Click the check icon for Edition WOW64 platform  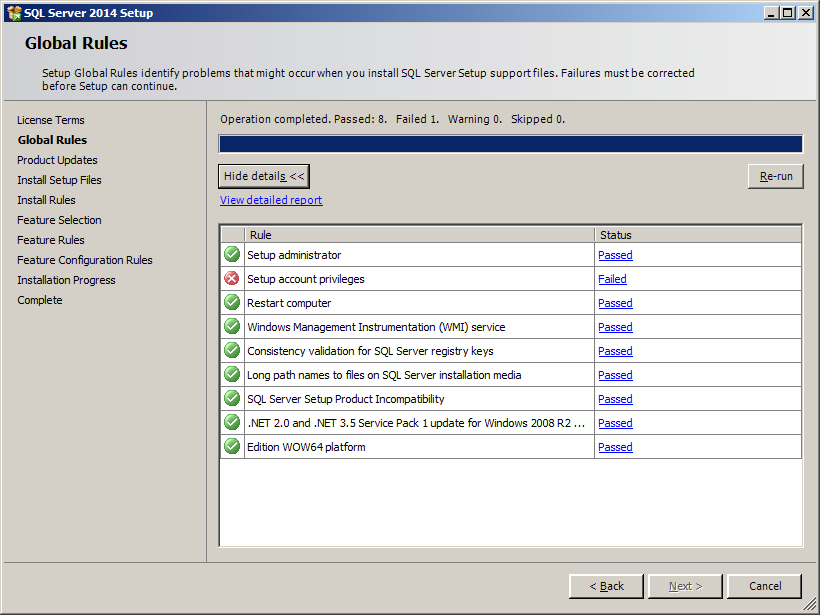click(232, 446)
